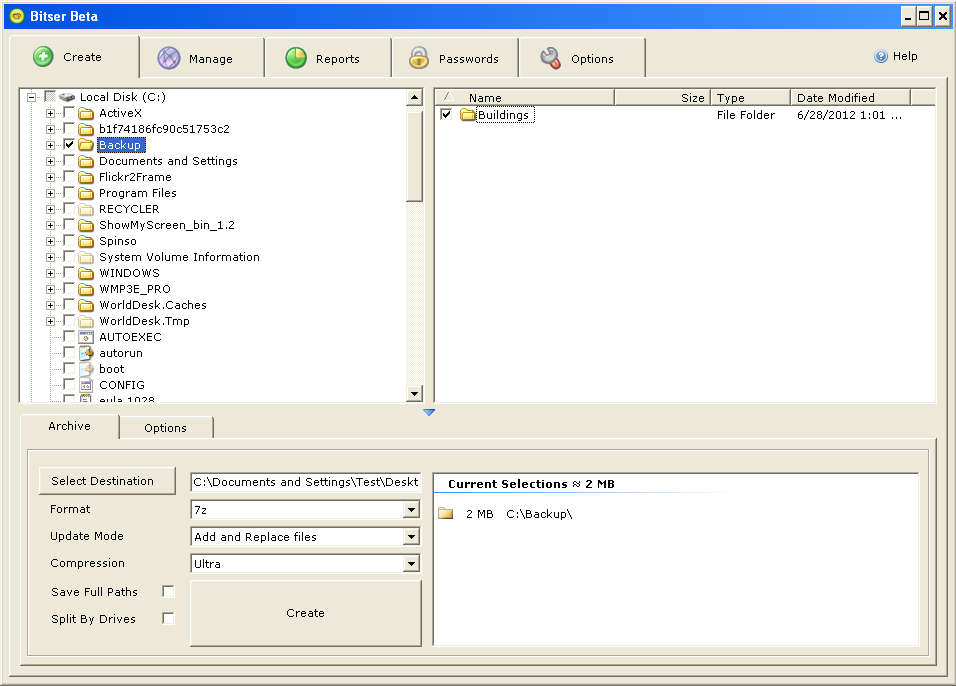Screen dimensions: 956x686
Task: Open the Update Mode dropdown
Action: (410, 537)
